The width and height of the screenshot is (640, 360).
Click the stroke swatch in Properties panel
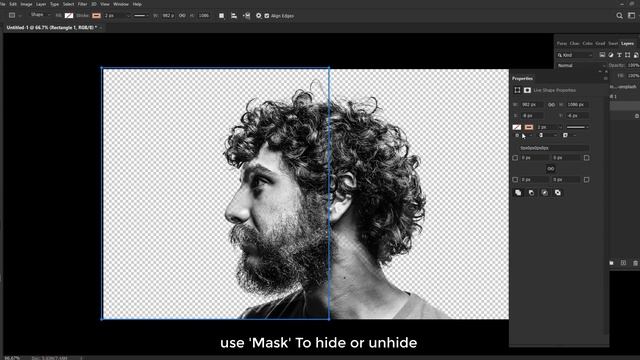(529, 127)
